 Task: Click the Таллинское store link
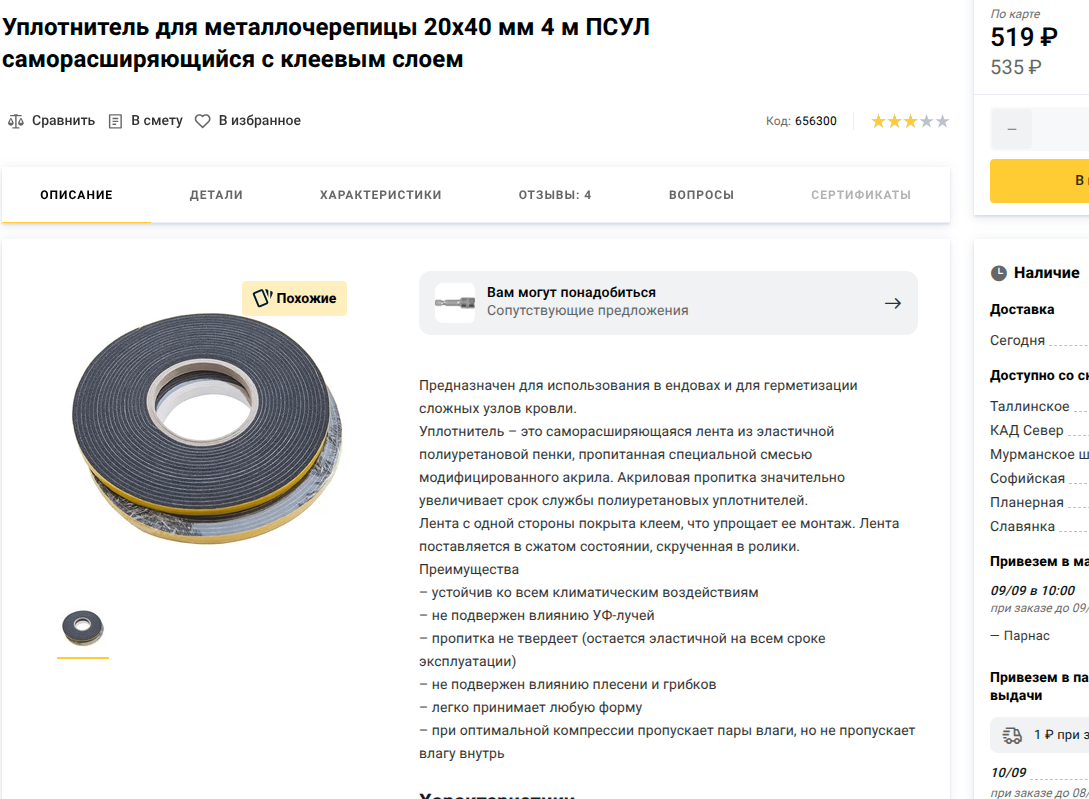1029,406
